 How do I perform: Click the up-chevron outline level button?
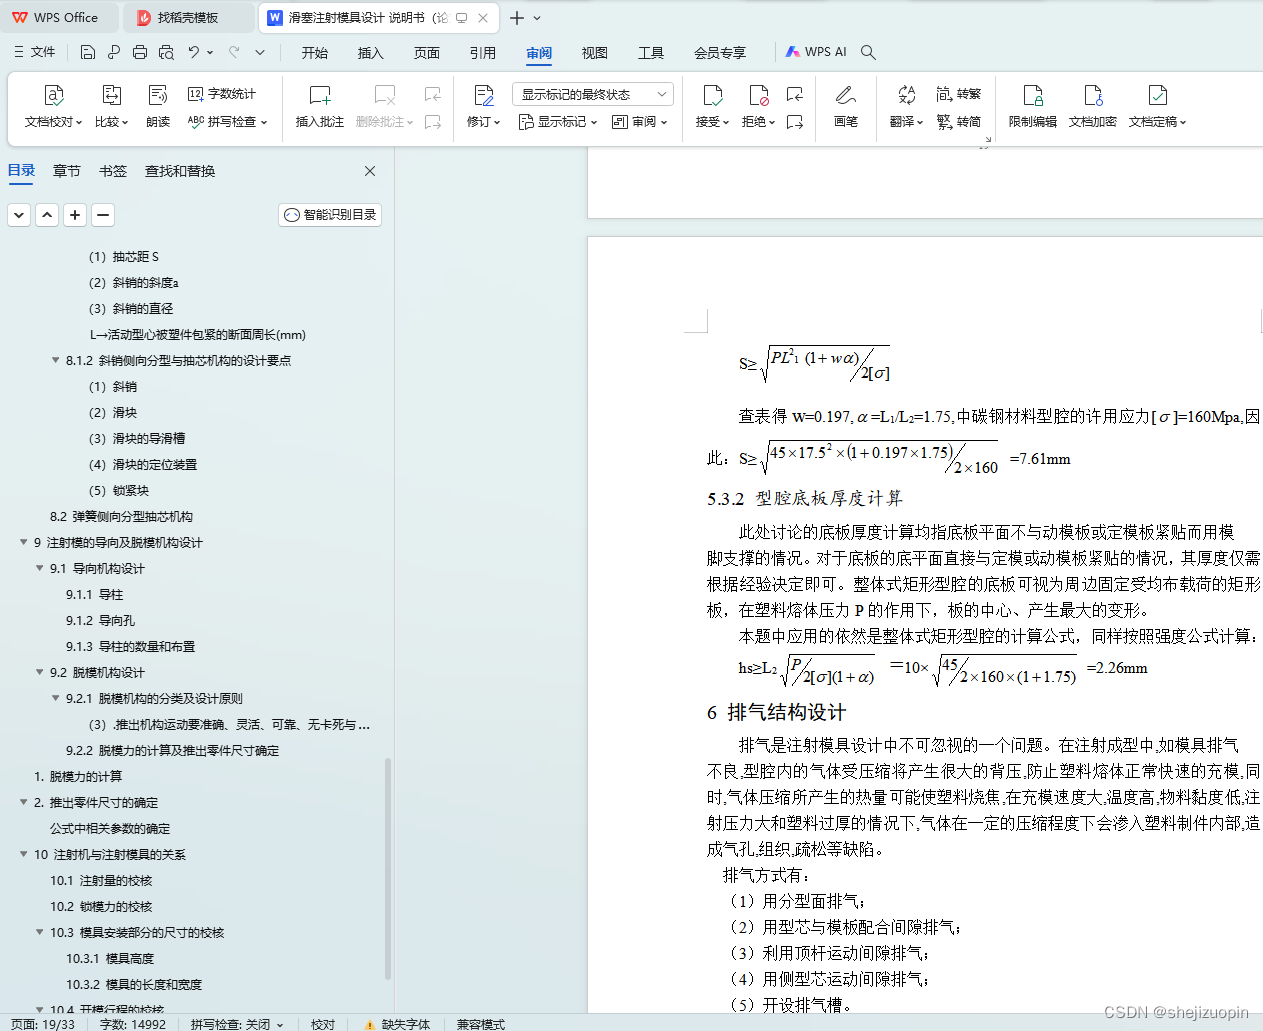point(47,214)
